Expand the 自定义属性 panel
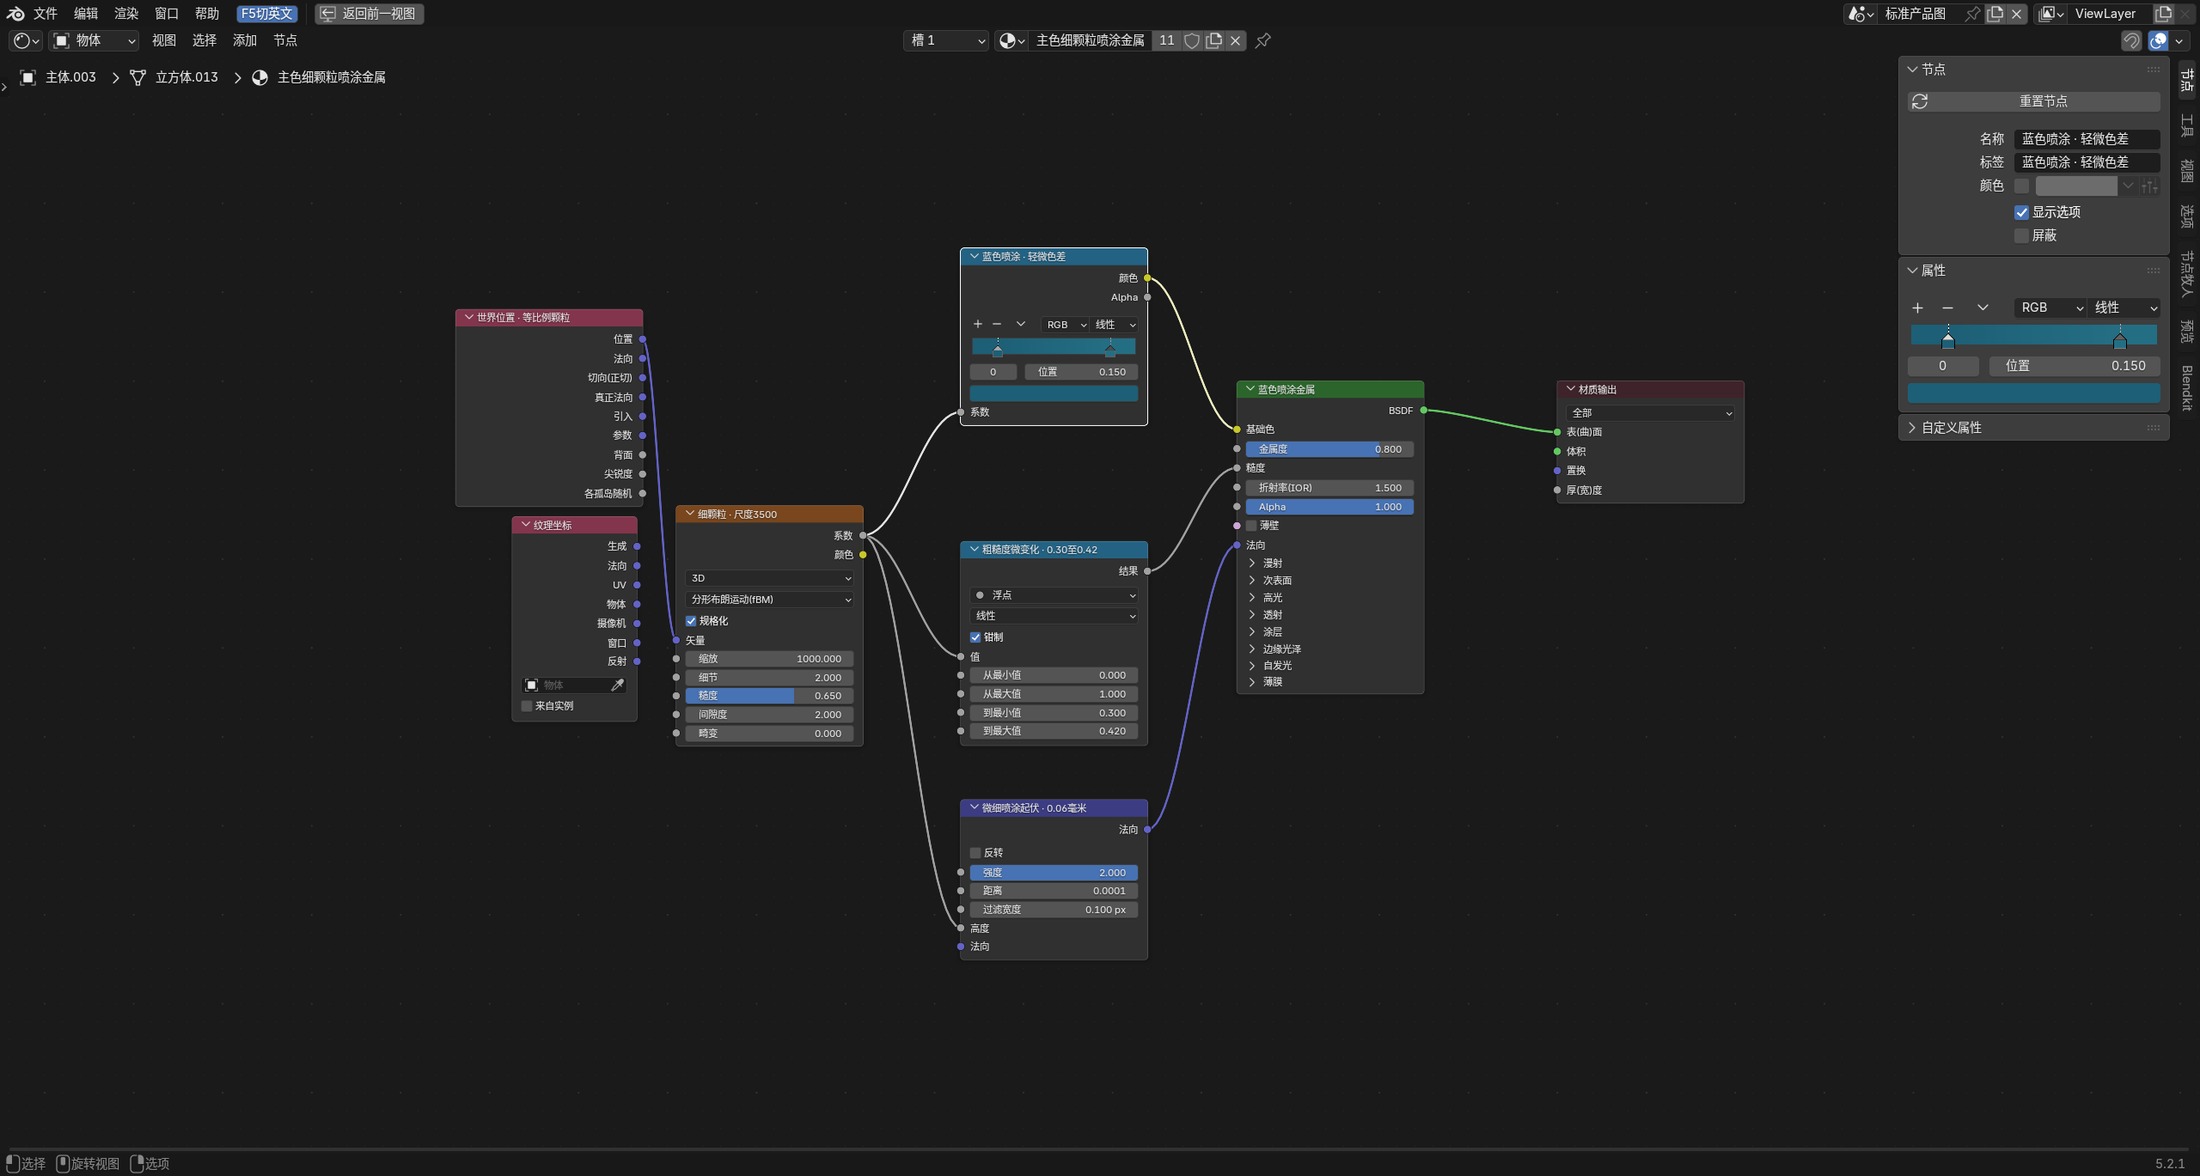Viewport: 2200px width, 1176px height. click(x=1950, y=427)
